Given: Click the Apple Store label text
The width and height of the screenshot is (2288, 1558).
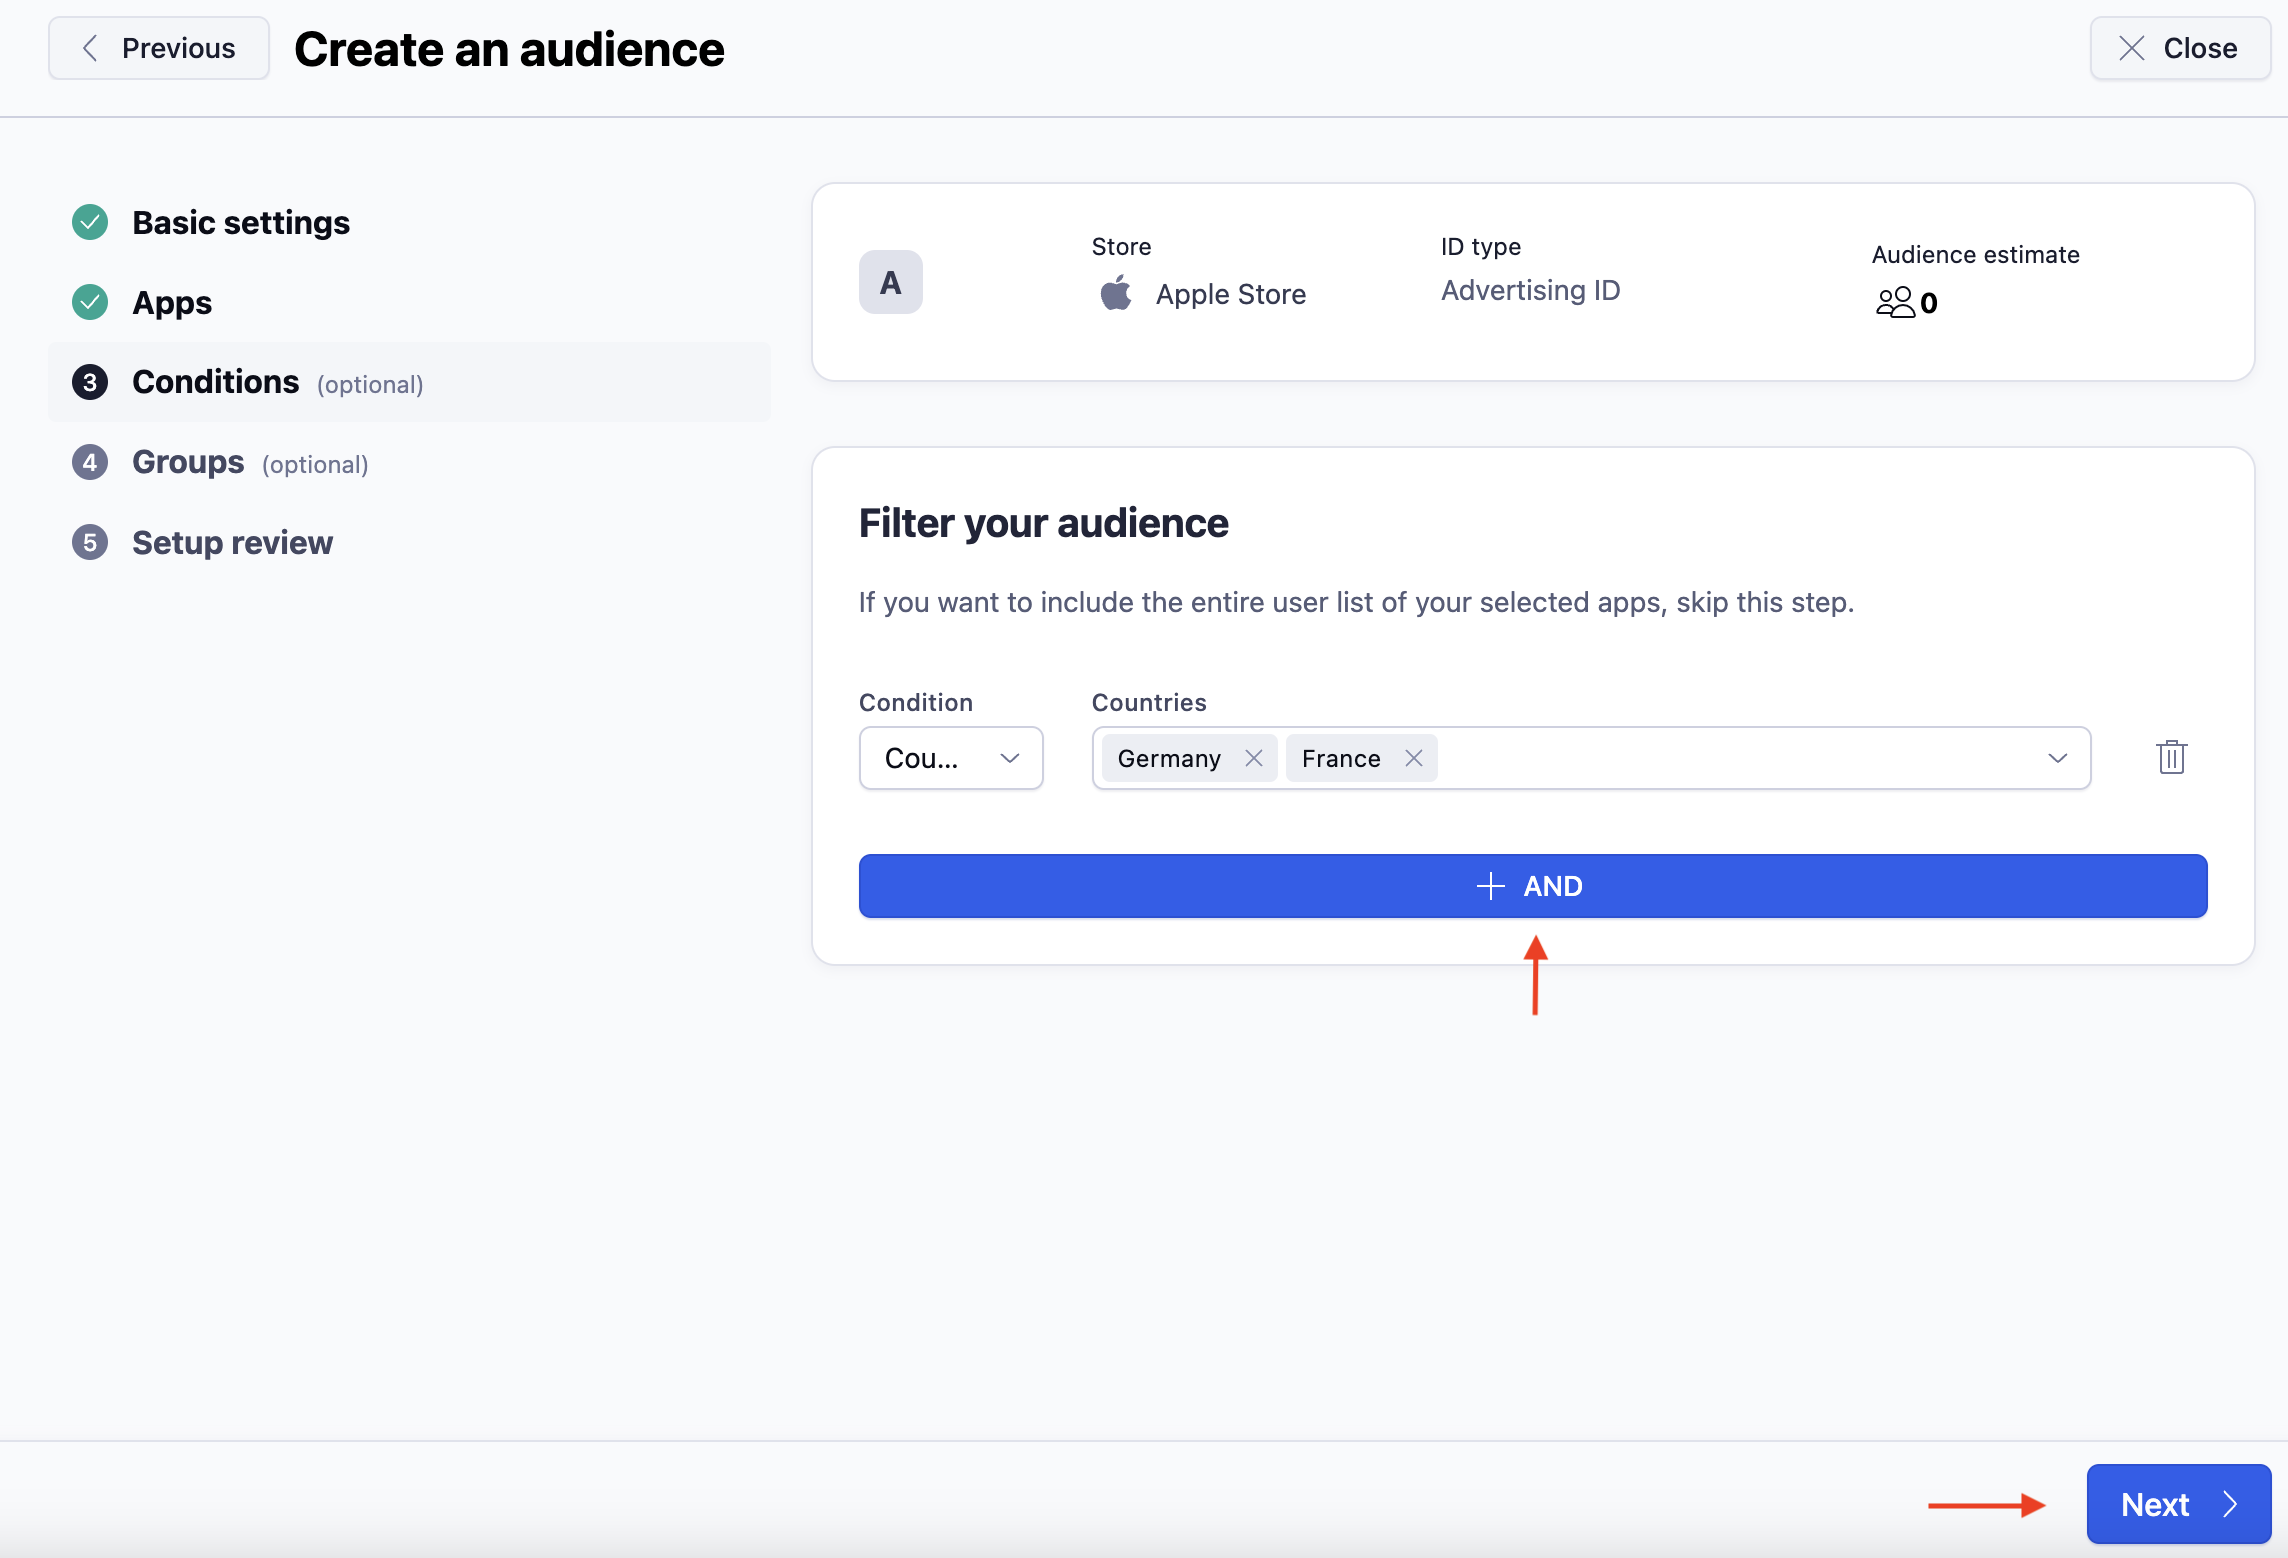Looking at the screenshot, I should (1231, 294).
